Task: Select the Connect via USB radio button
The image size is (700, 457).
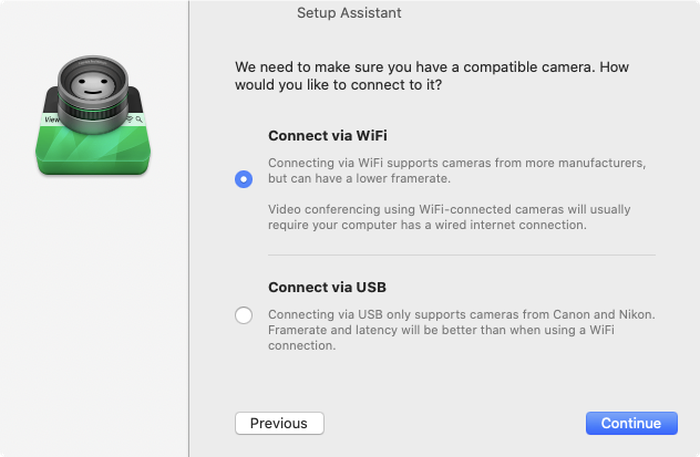Action: [244, 315]
